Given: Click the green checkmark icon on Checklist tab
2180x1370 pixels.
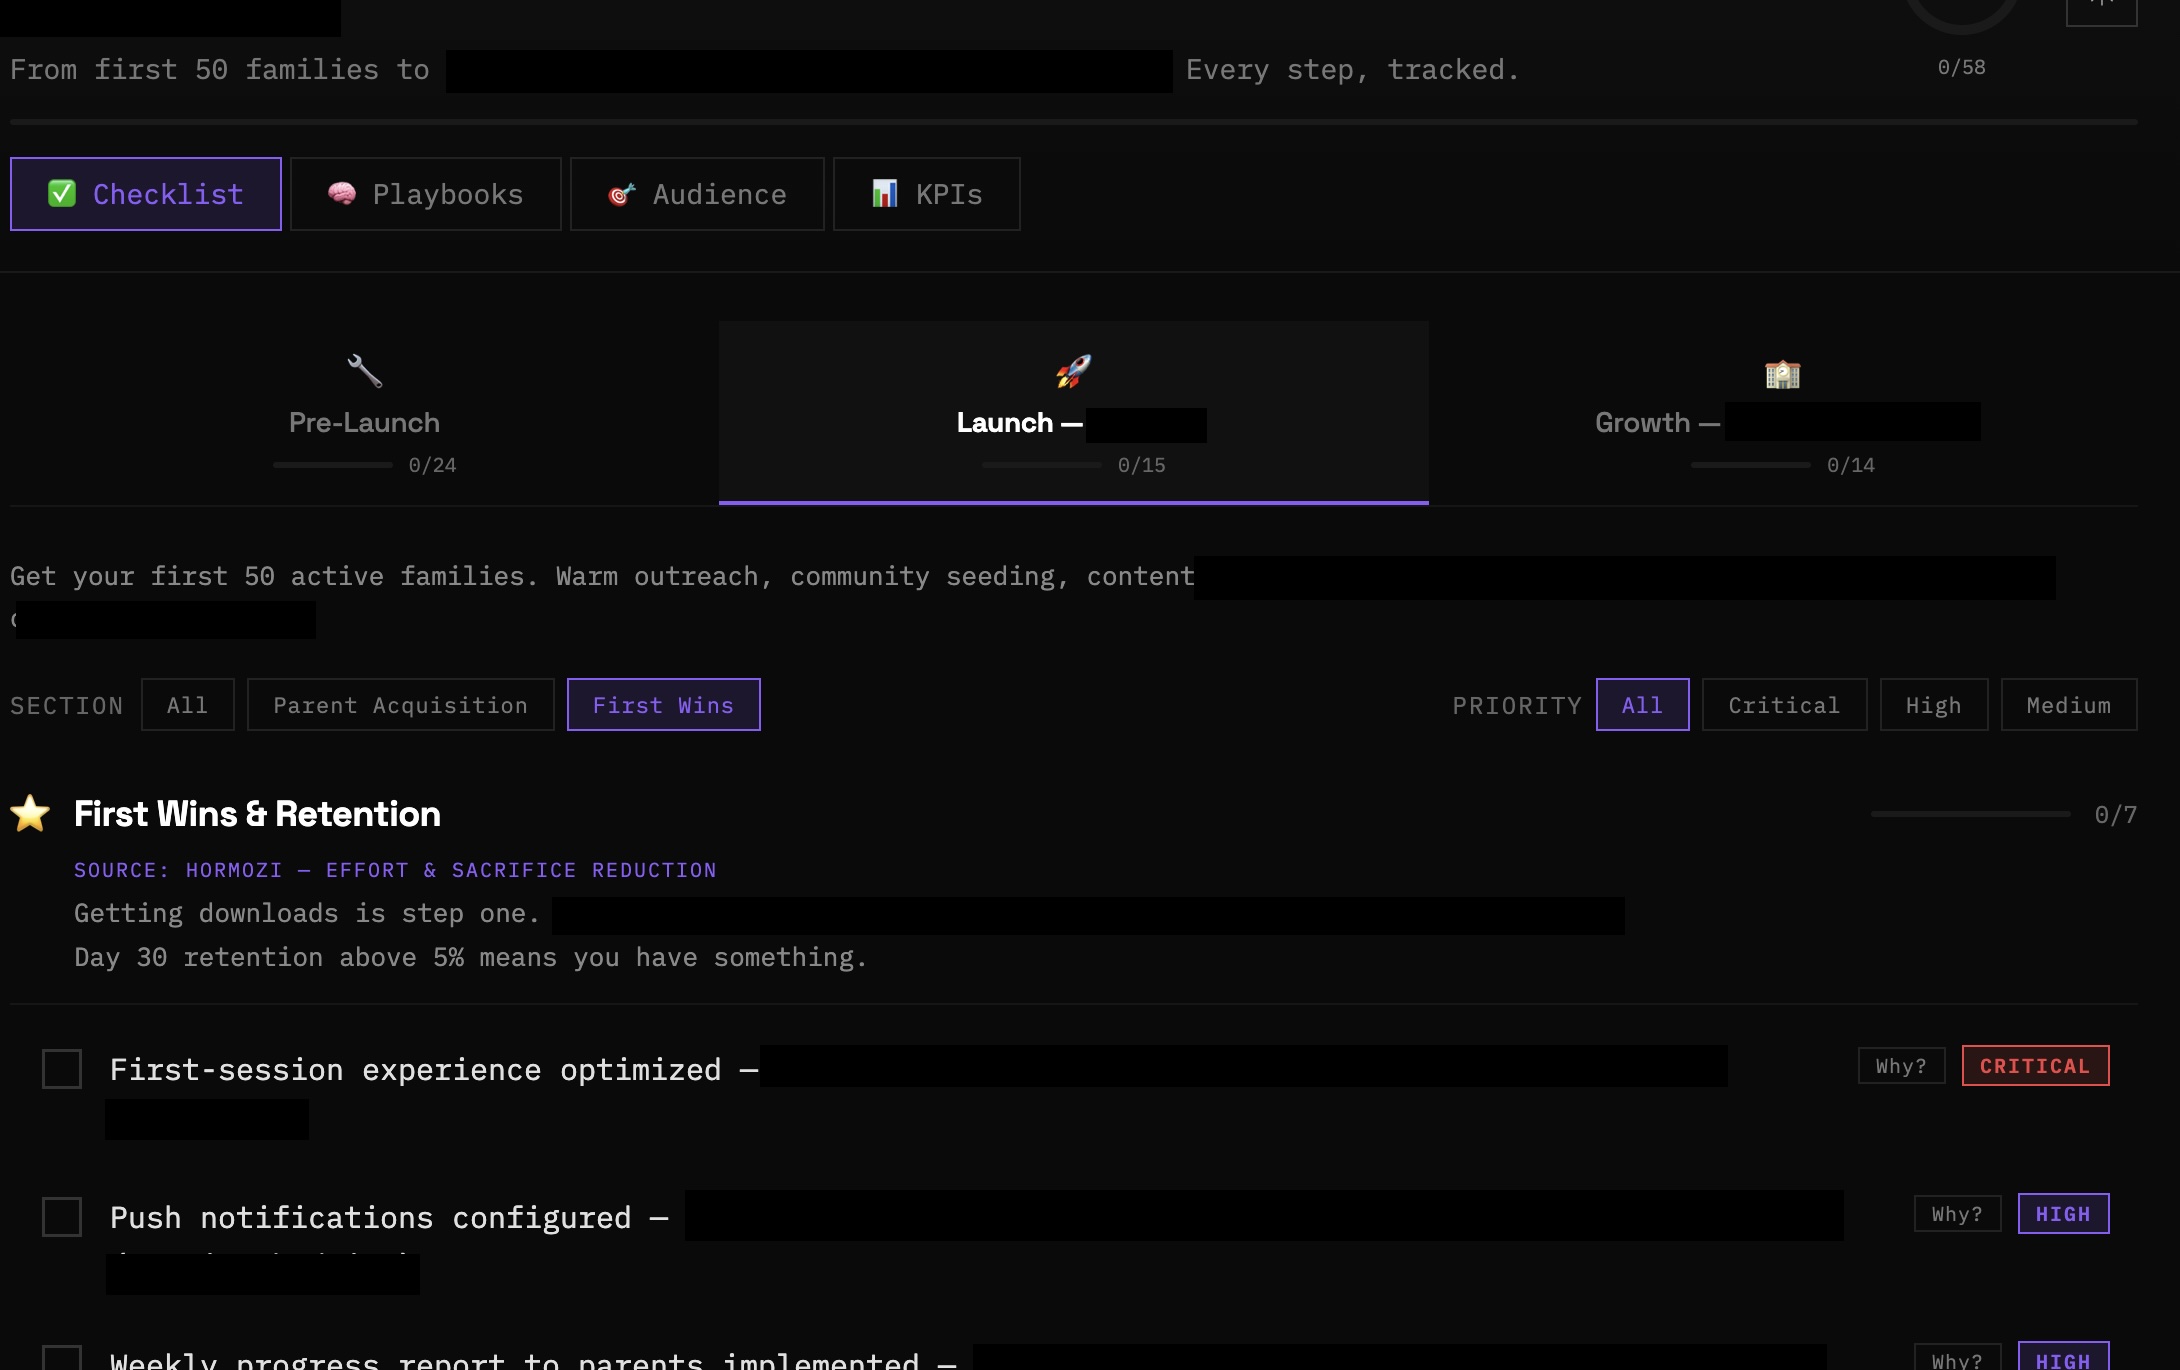Looking at the screenshot, I should (62, 193).
